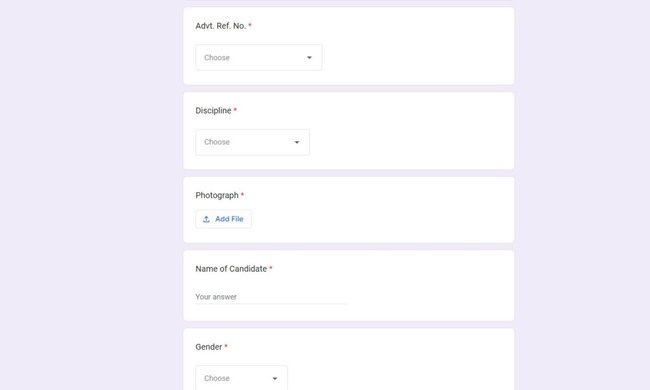Click the red asterisk next to Photograph

click(x=243, y=194)
